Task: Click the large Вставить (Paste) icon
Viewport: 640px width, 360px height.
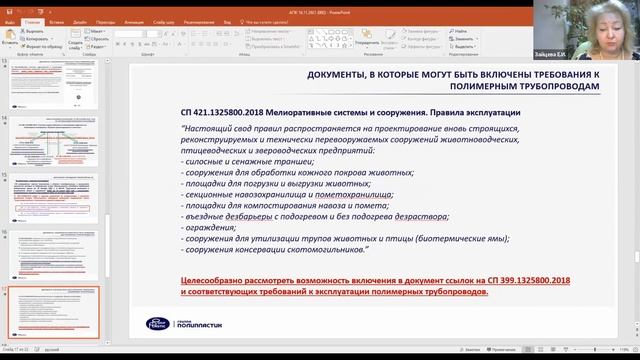Action: (10, 35)
